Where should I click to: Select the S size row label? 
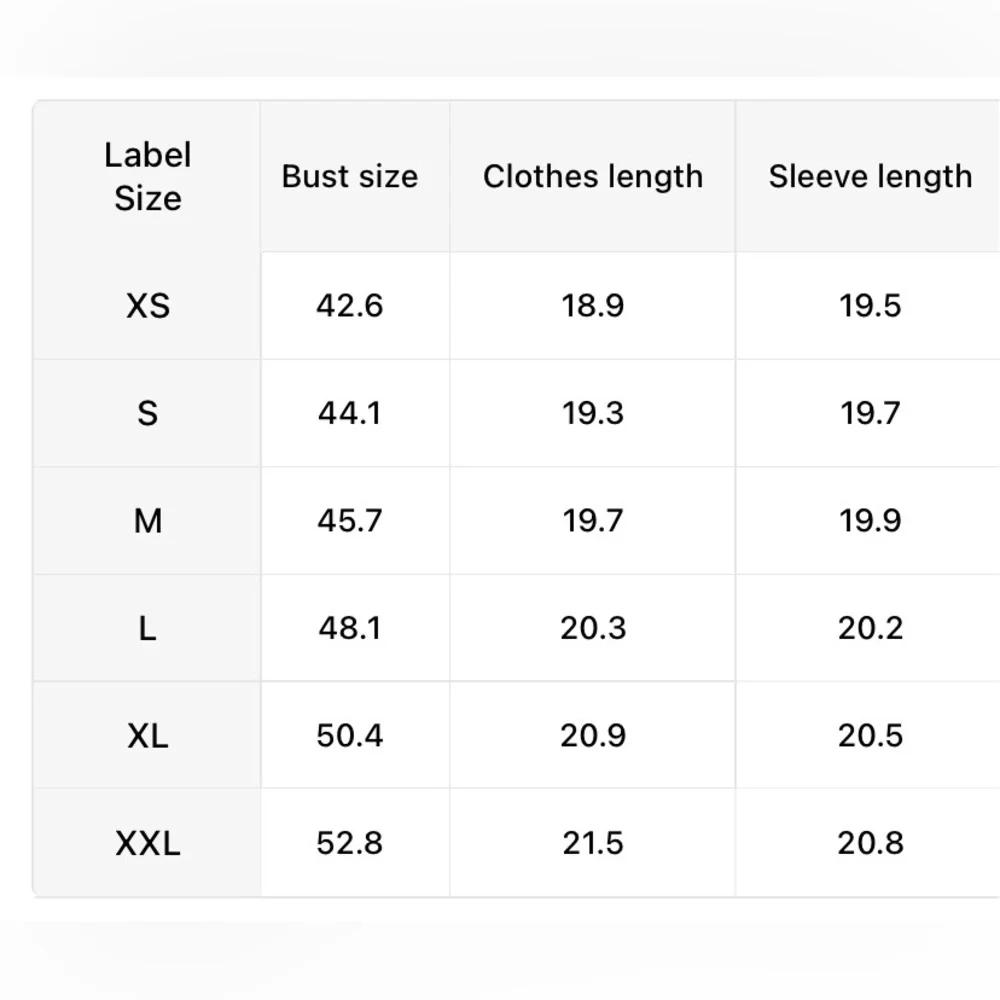pos(147,413)
